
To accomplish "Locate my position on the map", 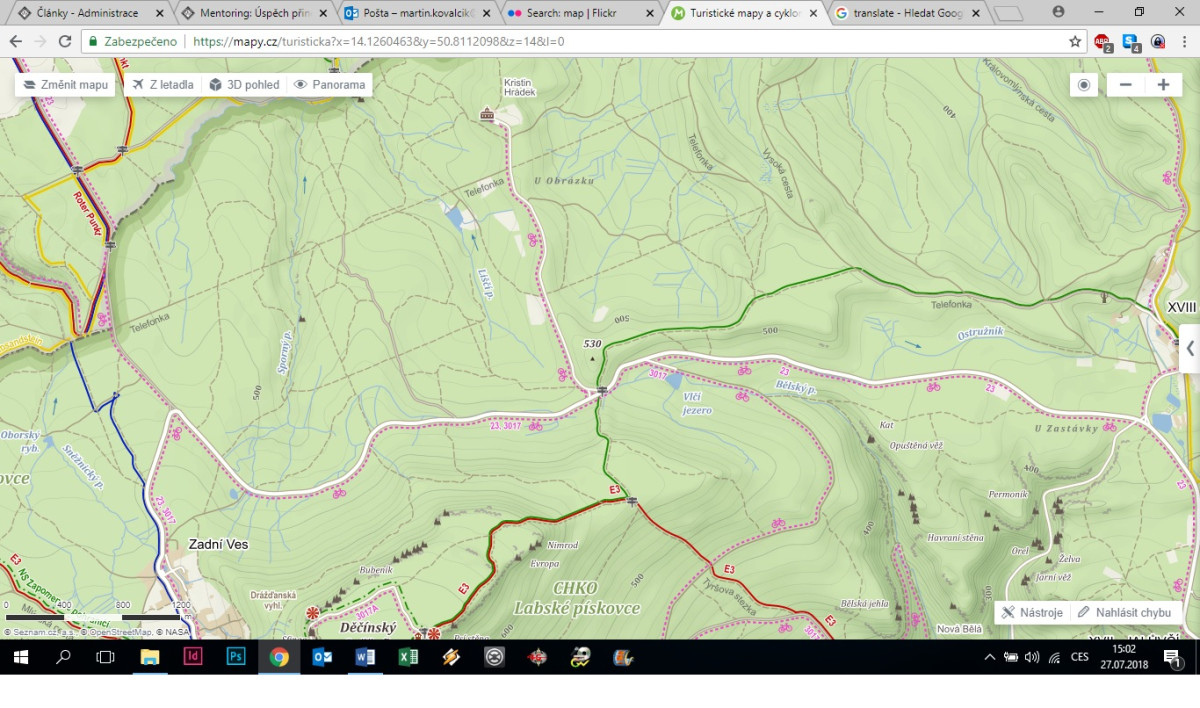I will pos(1084,85).
